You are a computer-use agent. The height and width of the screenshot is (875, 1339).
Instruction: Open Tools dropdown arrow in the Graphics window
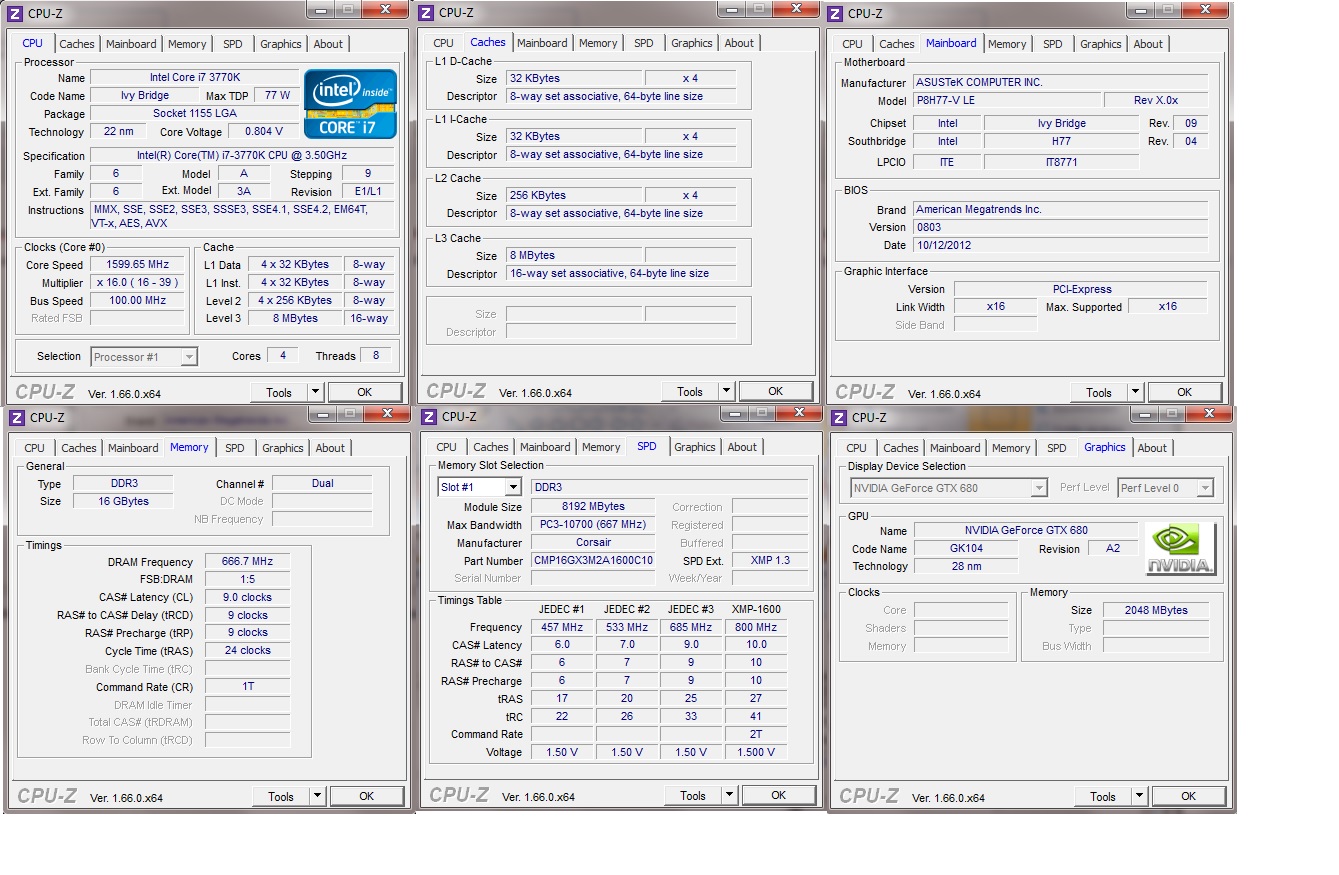(1140, 796)
